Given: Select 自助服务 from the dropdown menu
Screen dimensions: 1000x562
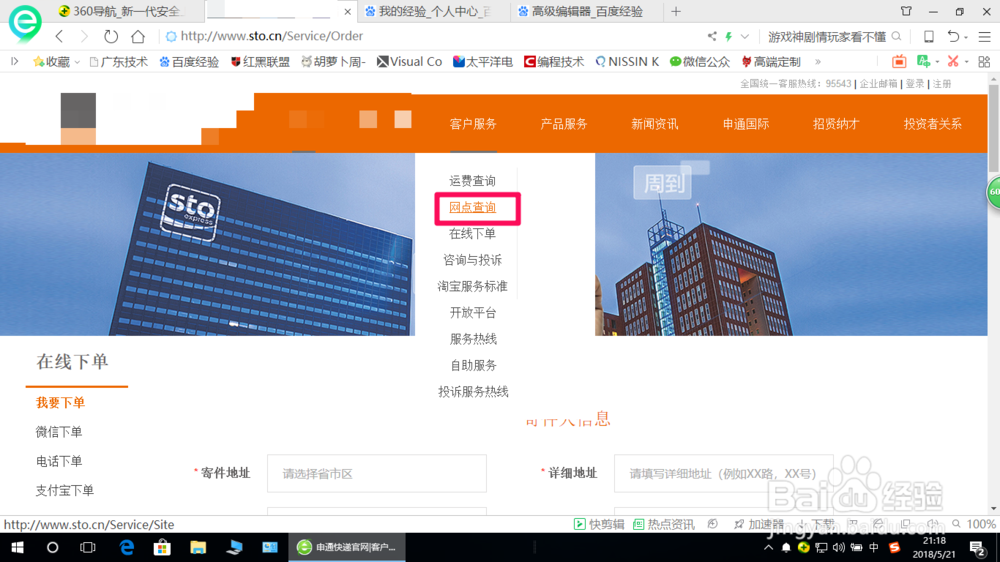Looking at the screenshot, I should pyautogui.click(x=473, y=365).
